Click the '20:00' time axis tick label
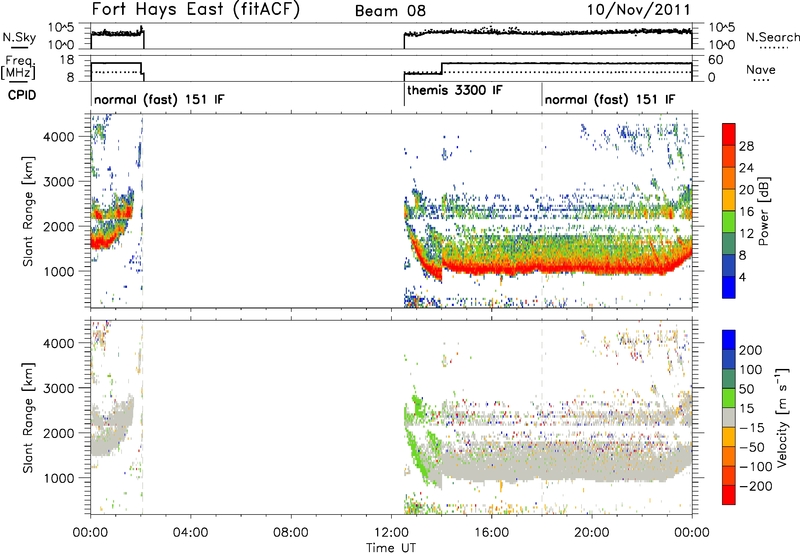The height and width of the screenshot is (554, 800). (x=591, y=533)
